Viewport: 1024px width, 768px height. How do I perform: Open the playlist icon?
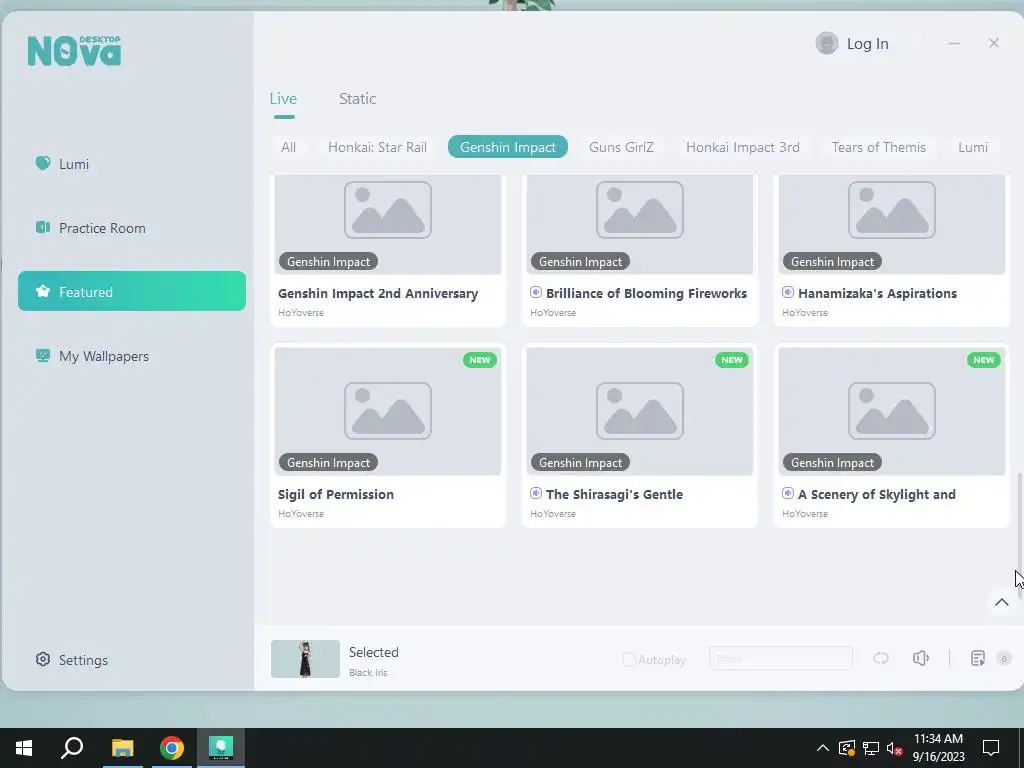point(978,658)
